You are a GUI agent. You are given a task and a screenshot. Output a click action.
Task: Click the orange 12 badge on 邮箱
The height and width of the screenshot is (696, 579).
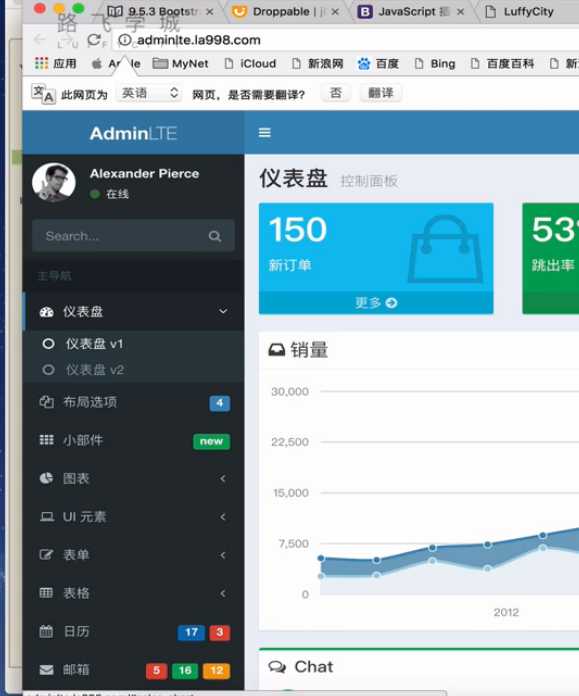pyautogui.click(x=217, y=671)
